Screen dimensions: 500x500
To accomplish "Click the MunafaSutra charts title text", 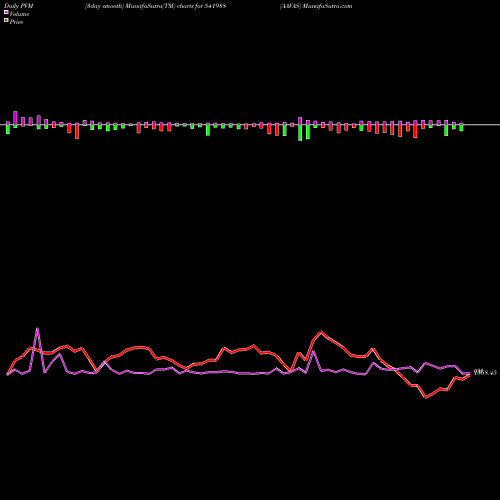I will point(155,6).
